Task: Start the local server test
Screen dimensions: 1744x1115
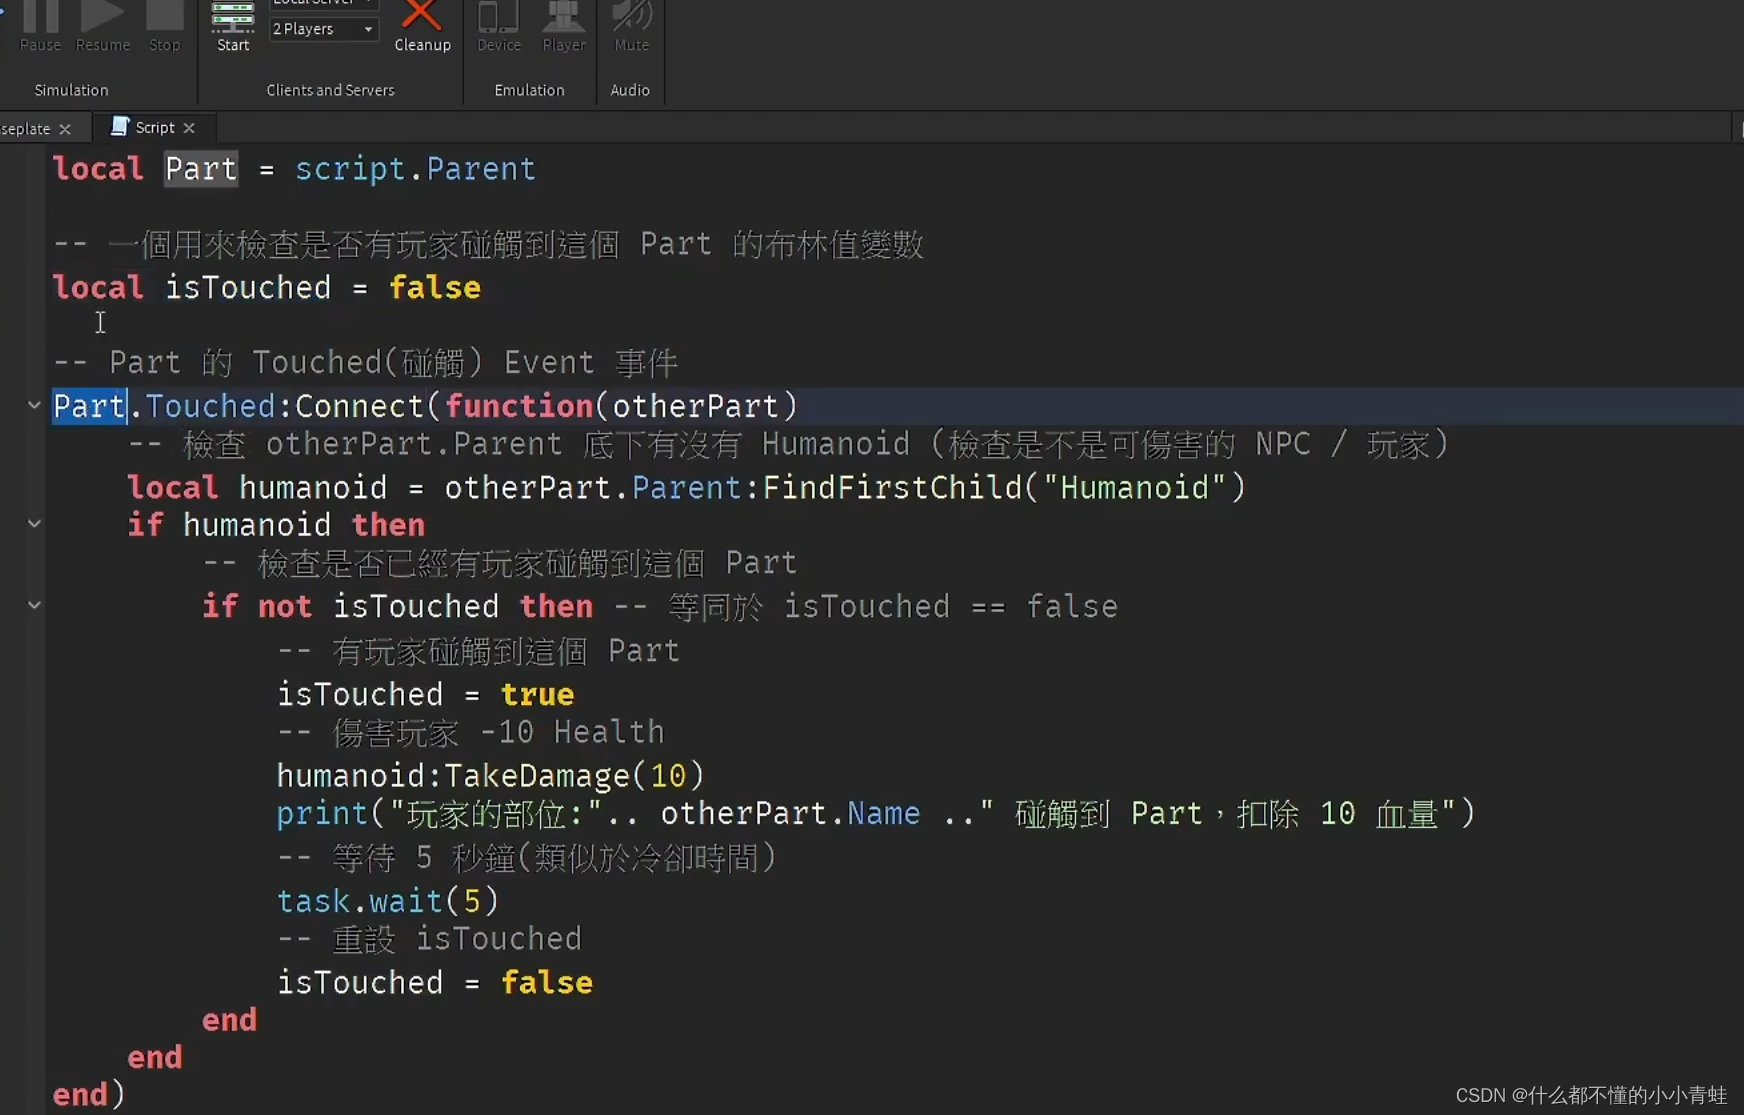Action: click(233, 26)
